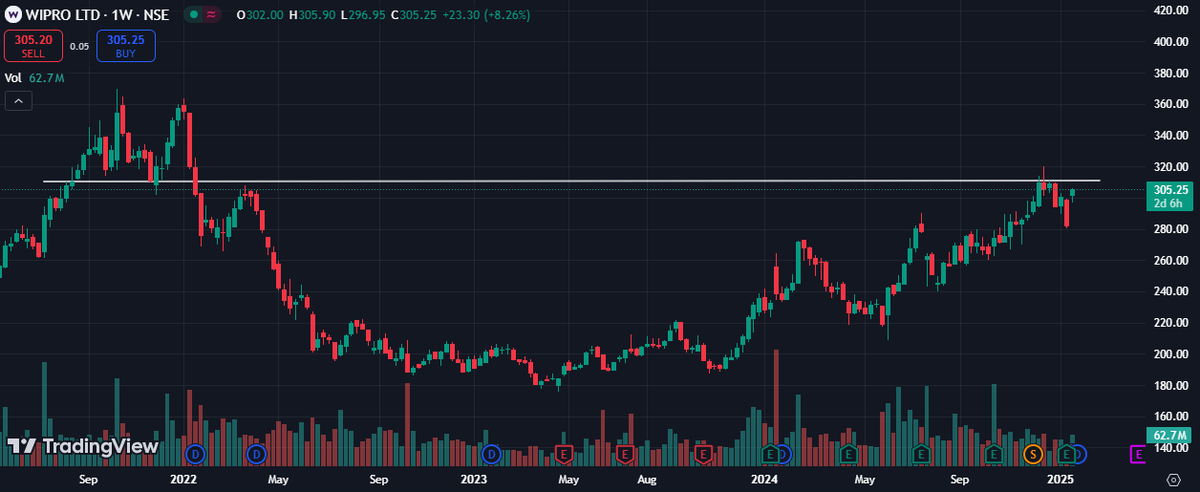
Task: Open red earnings E marker above May 2023
Action: click(x=565, y=454)
